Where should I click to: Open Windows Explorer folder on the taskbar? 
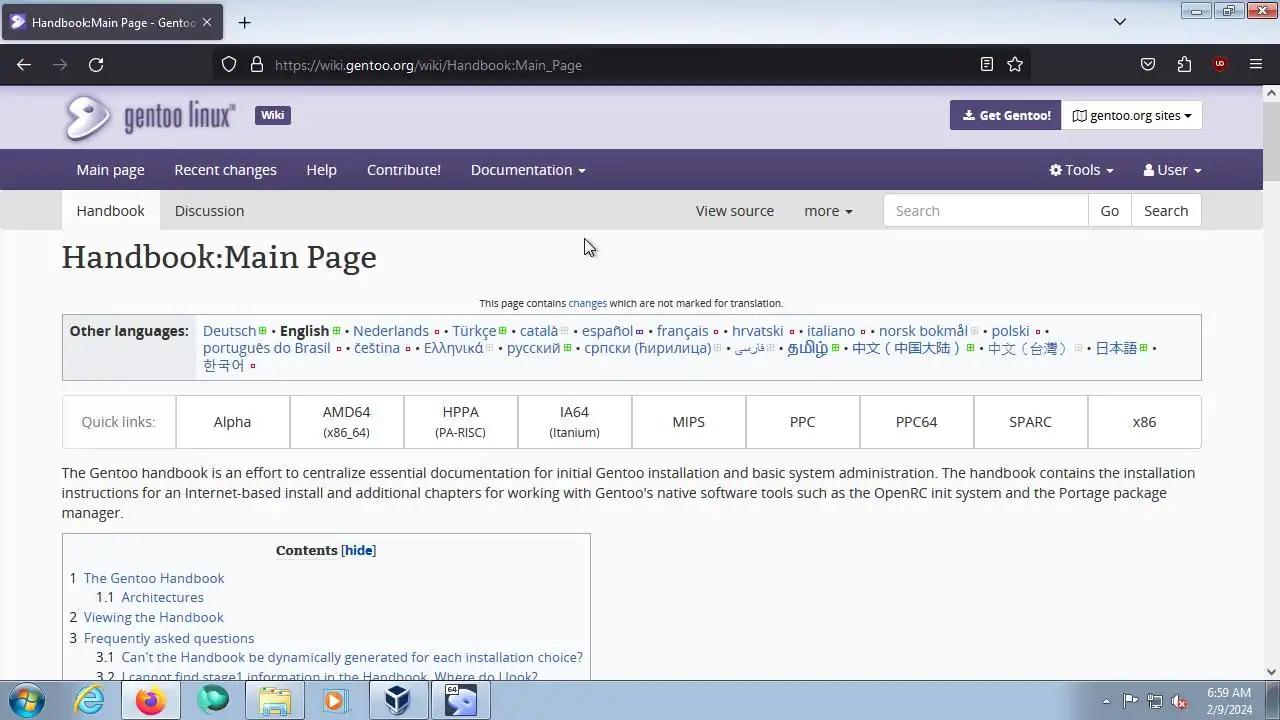pyautogui.click(x=274, y=701)
